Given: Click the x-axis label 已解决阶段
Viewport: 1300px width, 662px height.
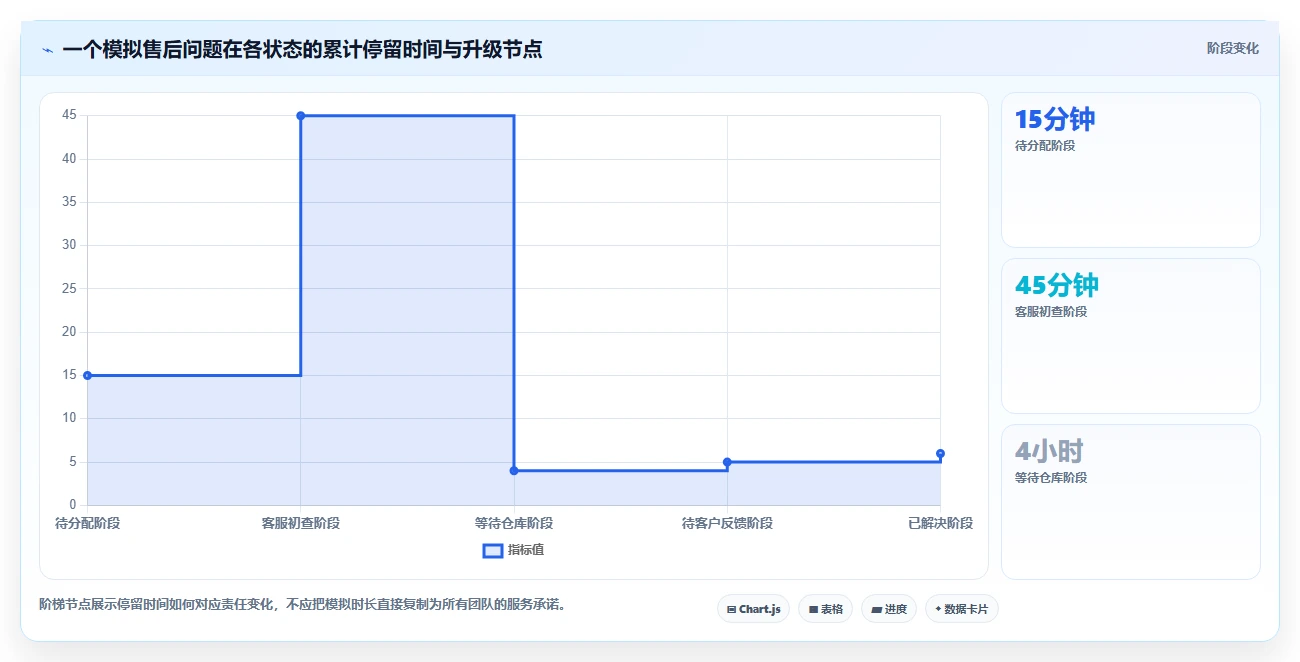Looking at the screenshot, I should 940,523.
